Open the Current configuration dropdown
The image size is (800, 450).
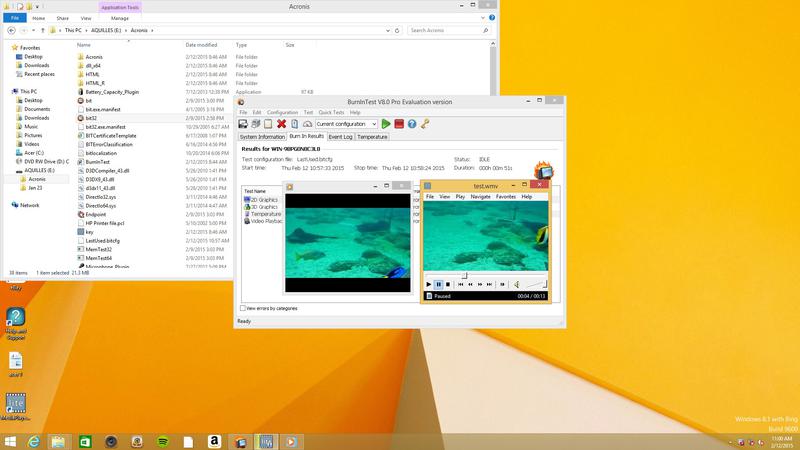click(x=346, y=124)
